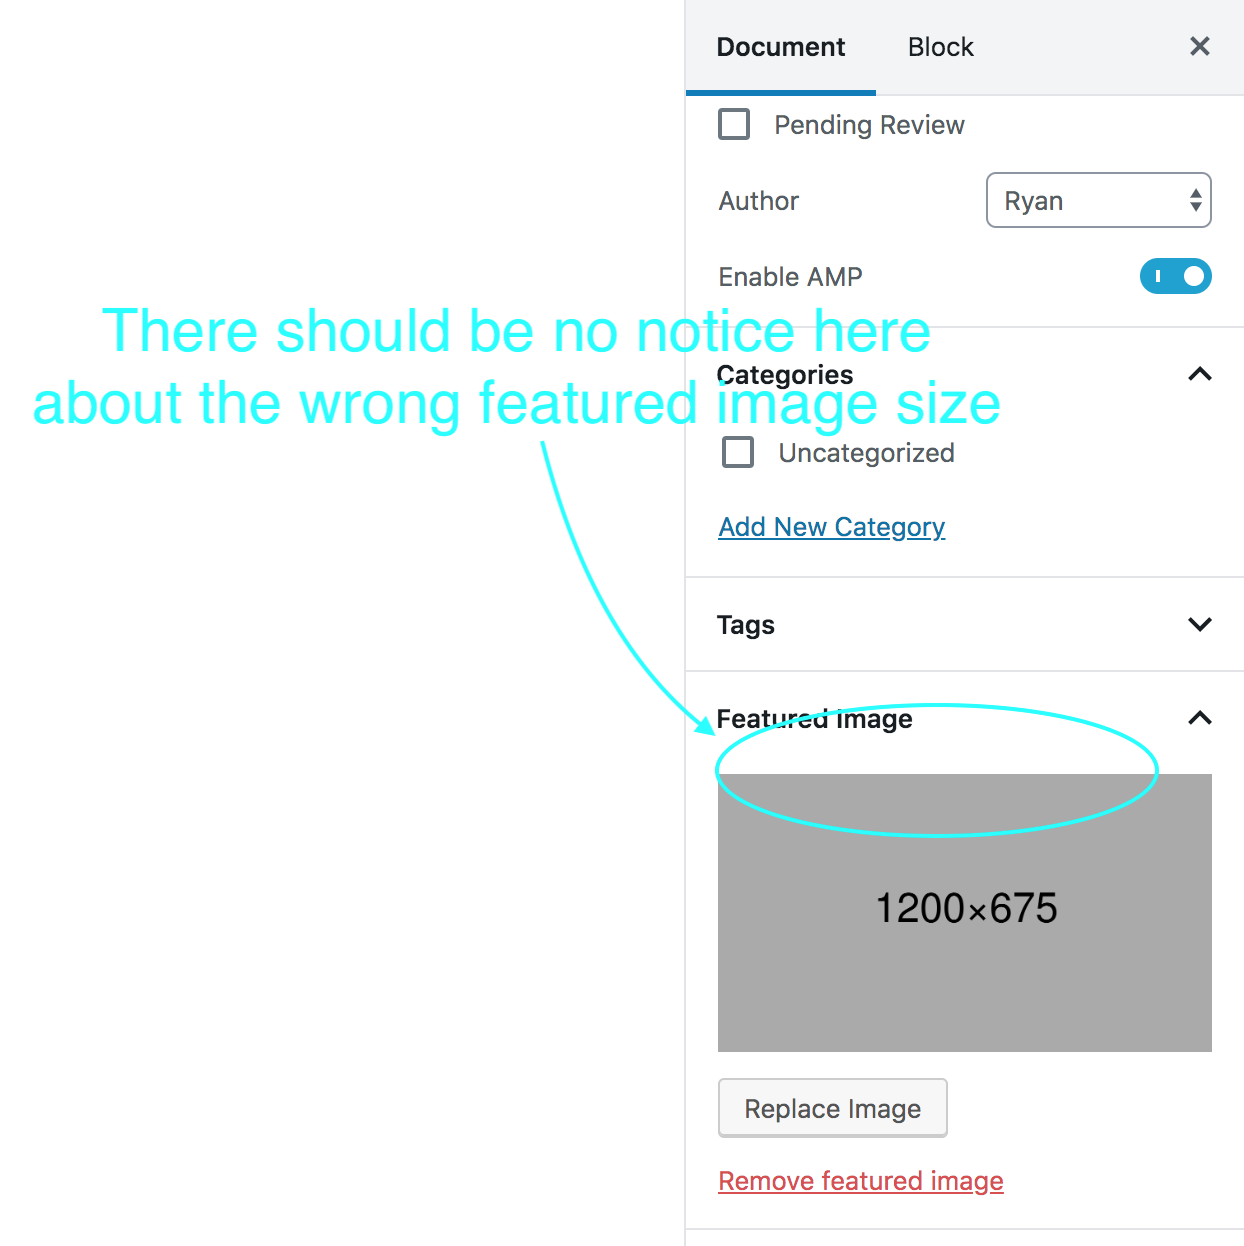The width and height of the screenshot is (1244, 1246).
Task: Check the Uncategorized category checkbox
Action: click(737, 452)
